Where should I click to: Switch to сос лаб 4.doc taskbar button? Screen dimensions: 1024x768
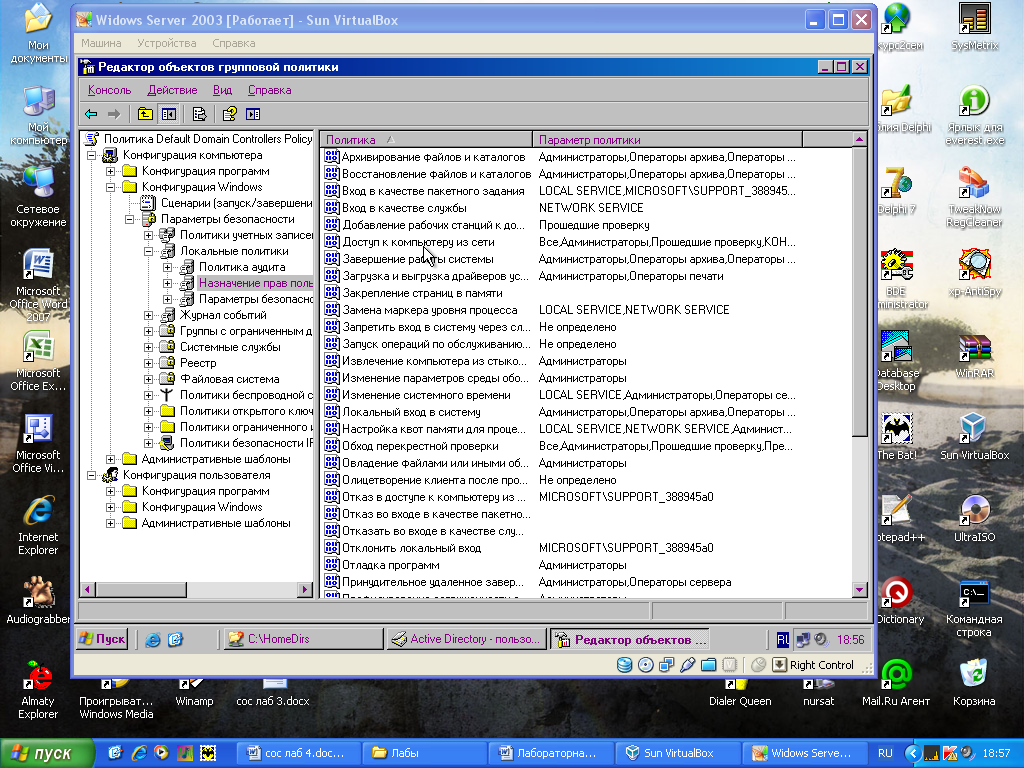[x=297, y=753]
